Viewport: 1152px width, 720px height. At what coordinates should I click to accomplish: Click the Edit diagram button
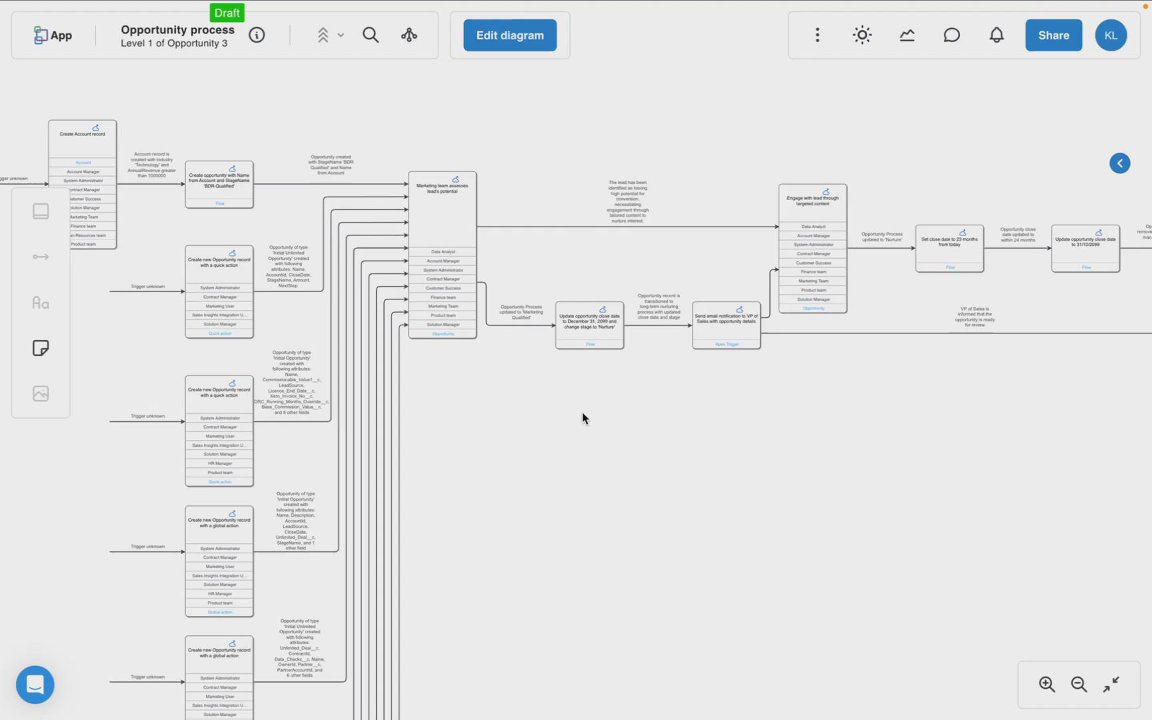[x=510, y=35]
